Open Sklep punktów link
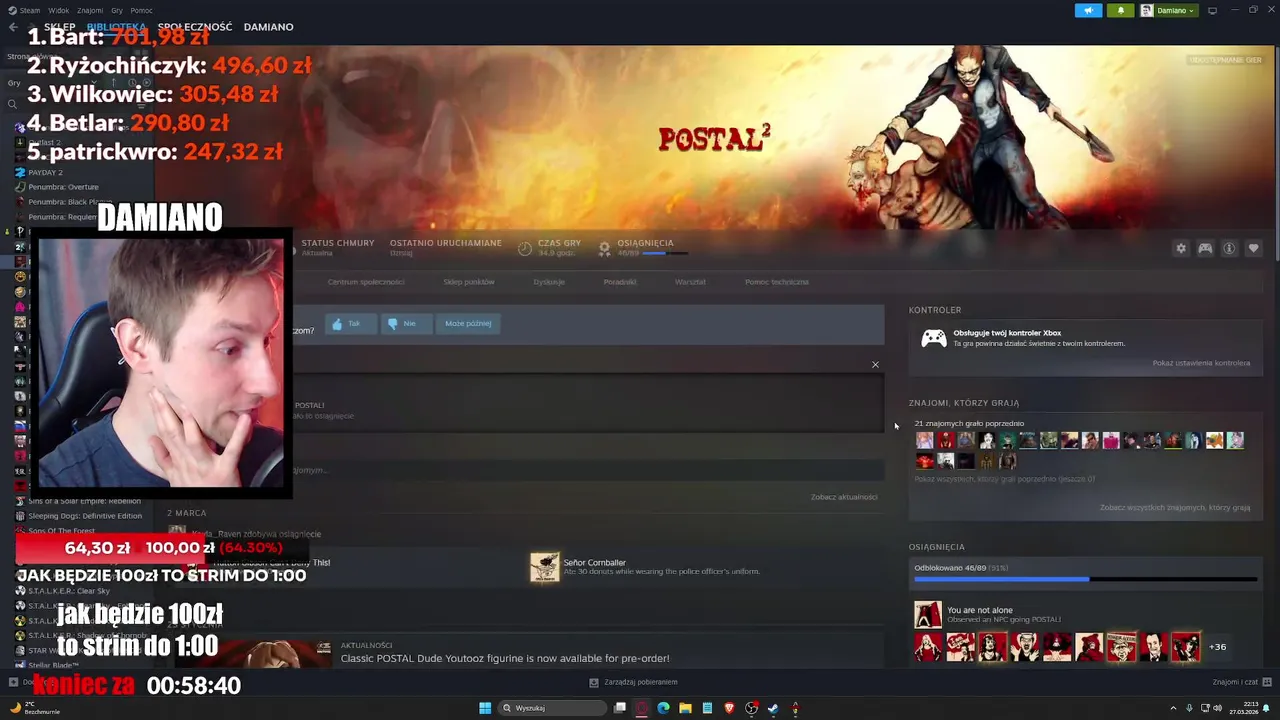This screenshot has height=720, width=1280. [x=469, y=282]
